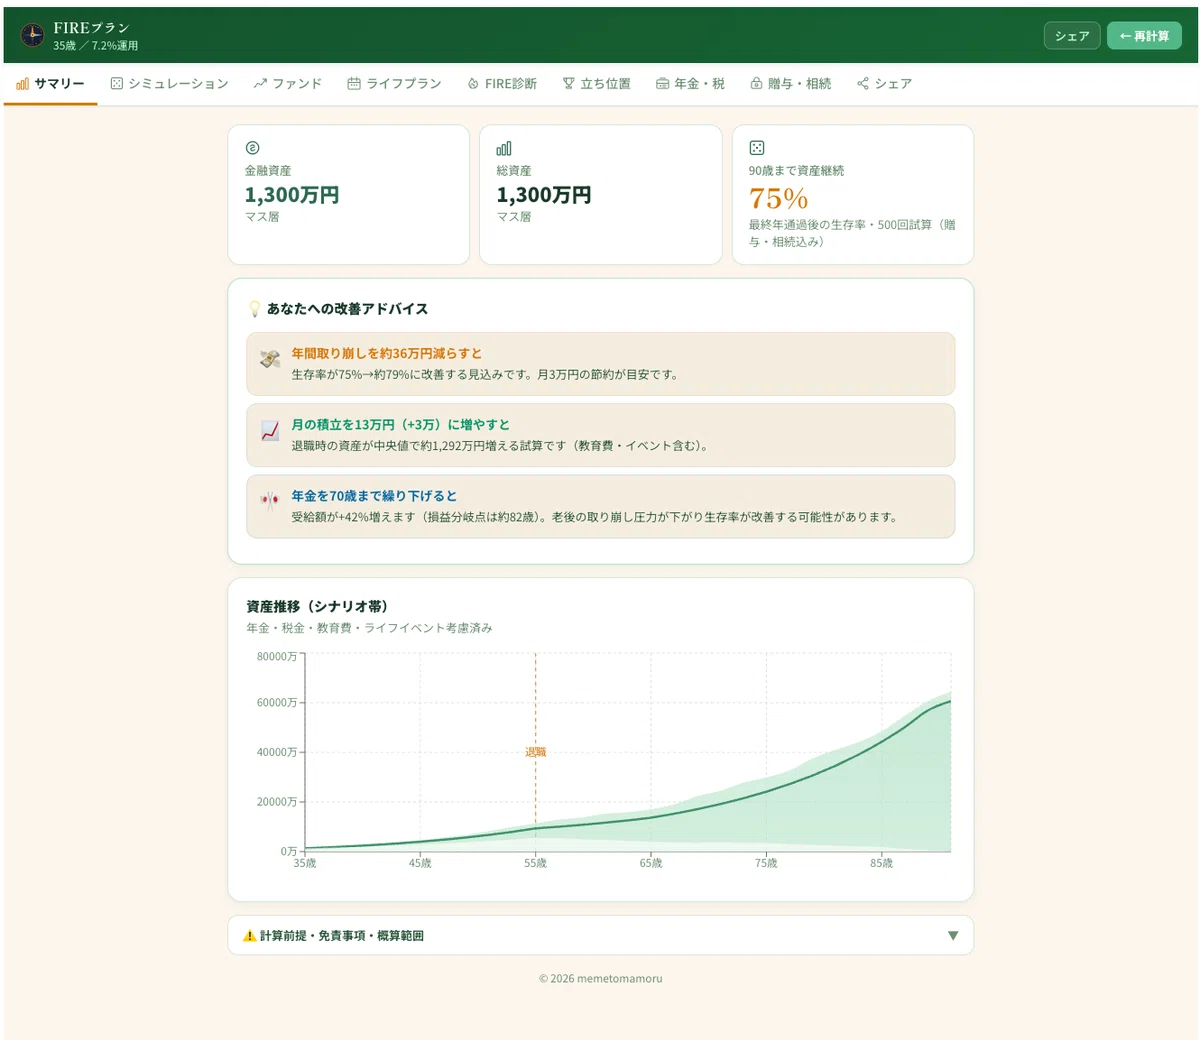Click the flag icon in 年金を70歳 advice
Screen dimensions: 1200x1040
tap(270, 501)
